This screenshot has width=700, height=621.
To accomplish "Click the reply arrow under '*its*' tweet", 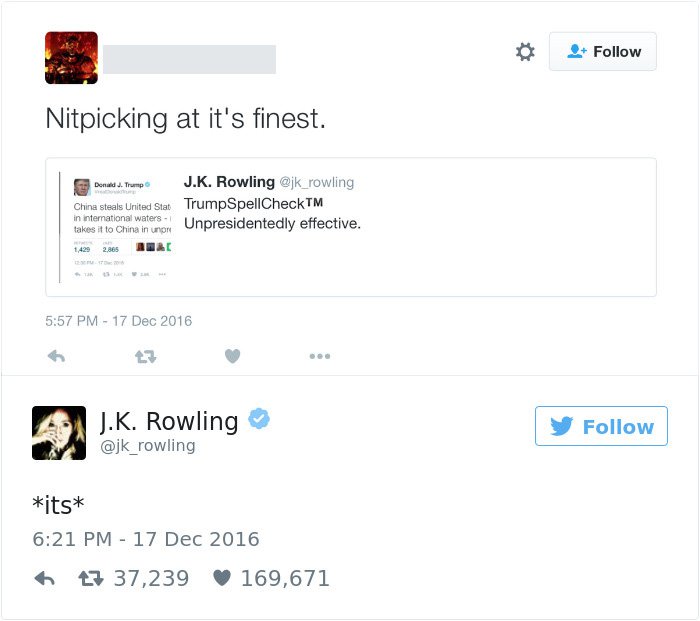I will click(x=44, y=579).
